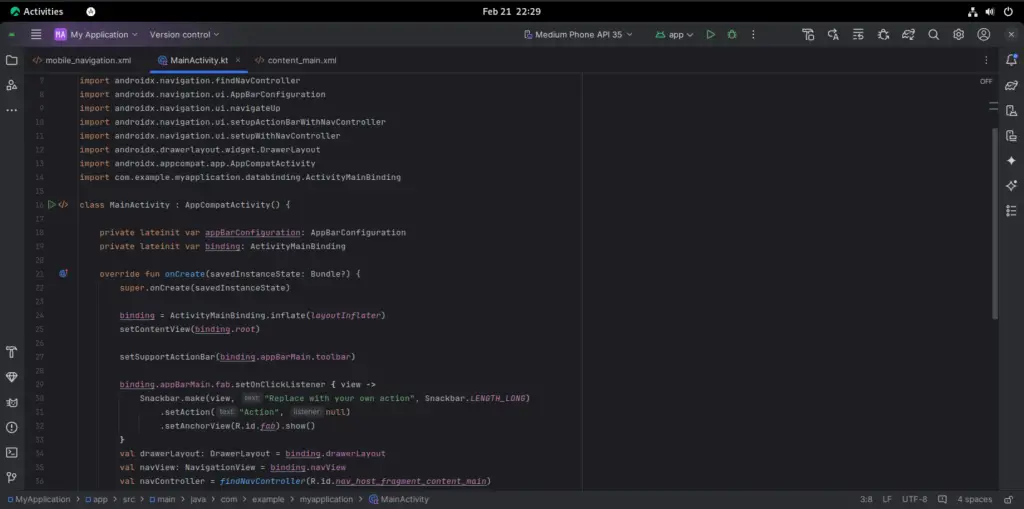
Task: Click related XML file gutter icon line 16
Action: click(63, 205)
